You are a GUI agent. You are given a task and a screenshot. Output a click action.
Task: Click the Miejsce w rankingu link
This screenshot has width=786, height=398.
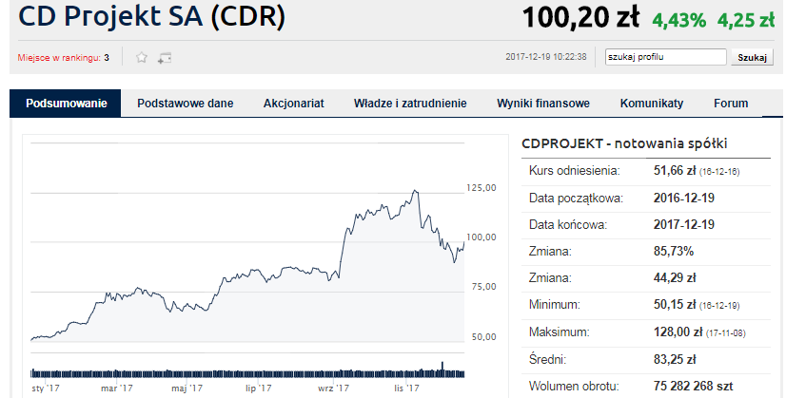point(59,58)
